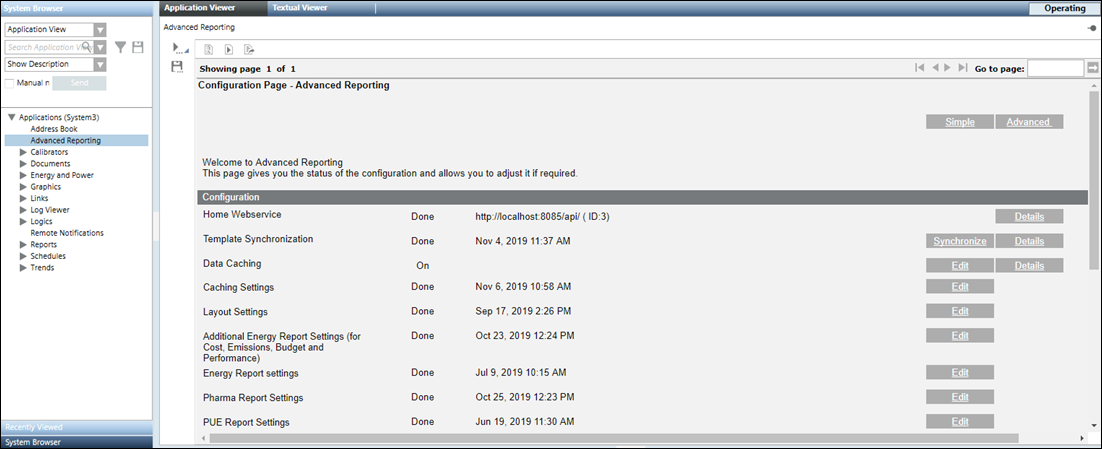The image size is (1102, 449).
Task: Click the filter funnel icon in System Browser
Action: point(121,47)
